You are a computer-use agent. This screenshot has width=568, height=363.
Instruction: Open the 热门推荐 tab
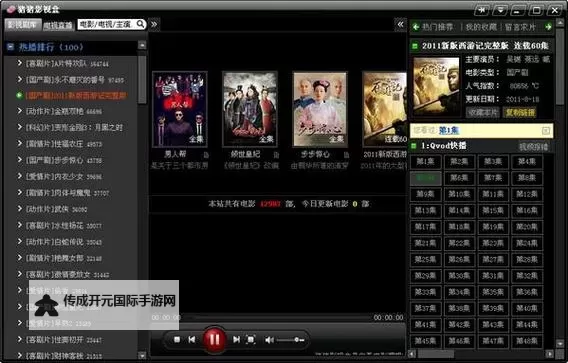point(438,27)
